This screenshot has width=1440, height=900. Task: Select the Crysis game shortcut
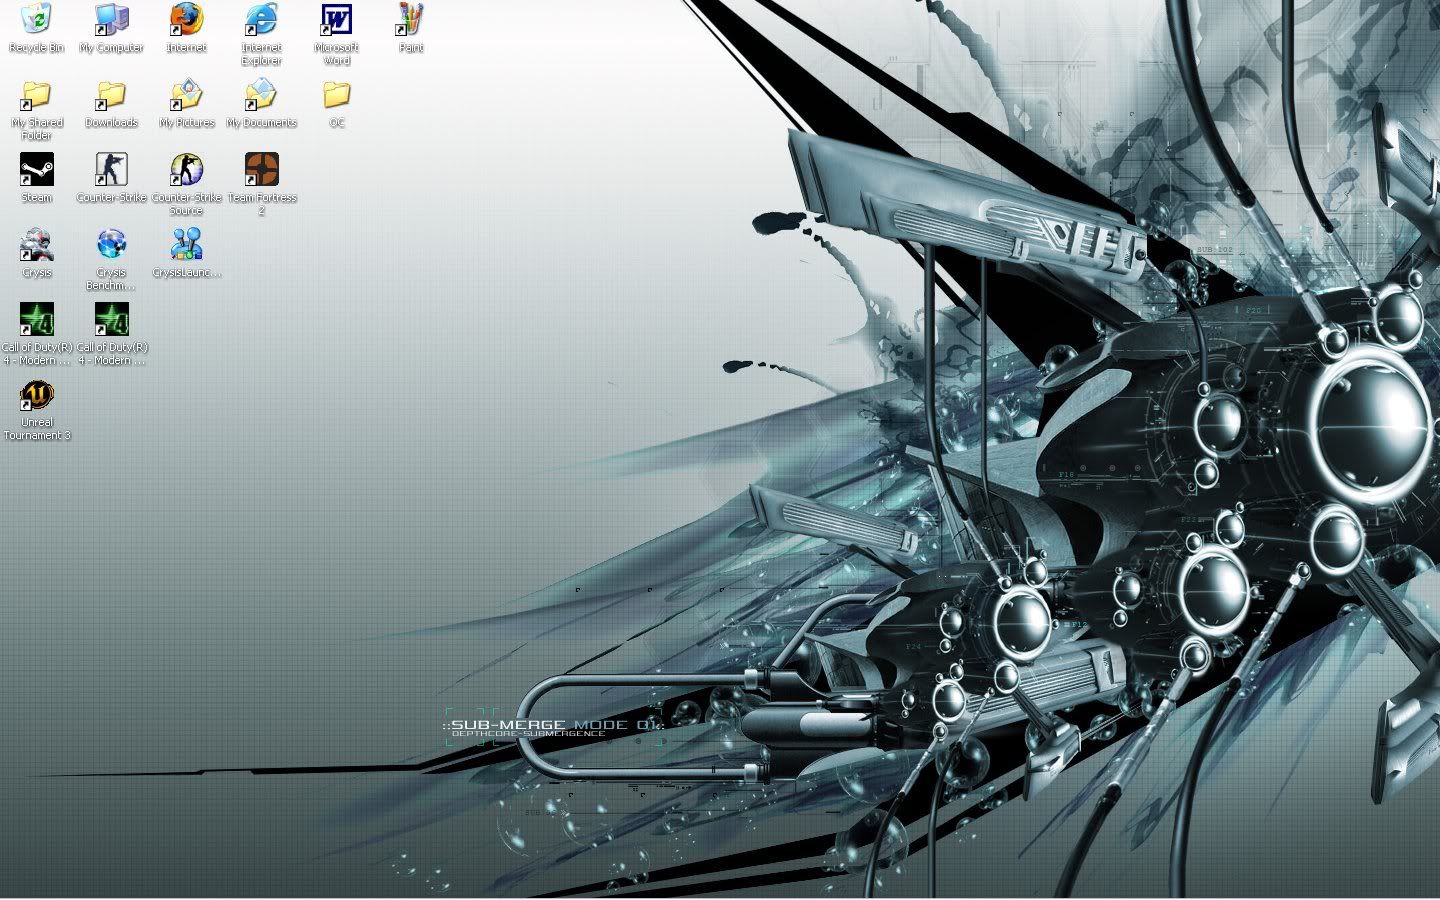[36, 245]
